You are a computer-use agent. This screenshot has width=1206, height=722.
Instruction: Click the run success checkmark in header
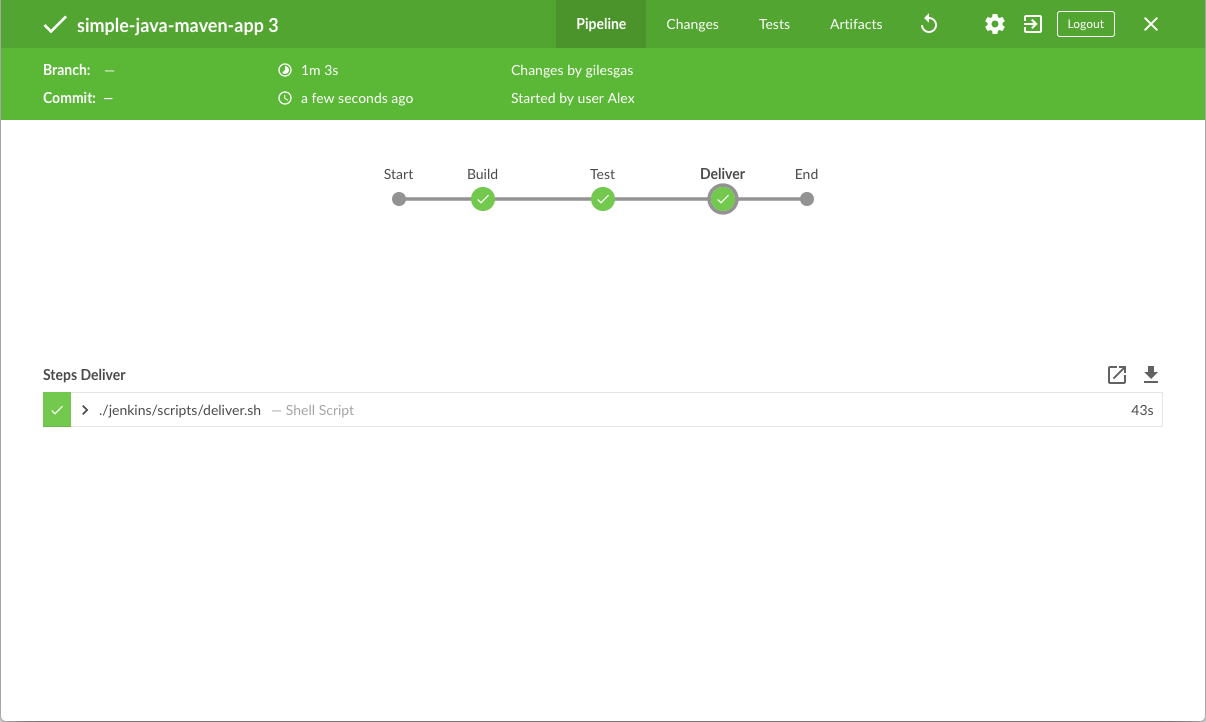click(55, 25)
